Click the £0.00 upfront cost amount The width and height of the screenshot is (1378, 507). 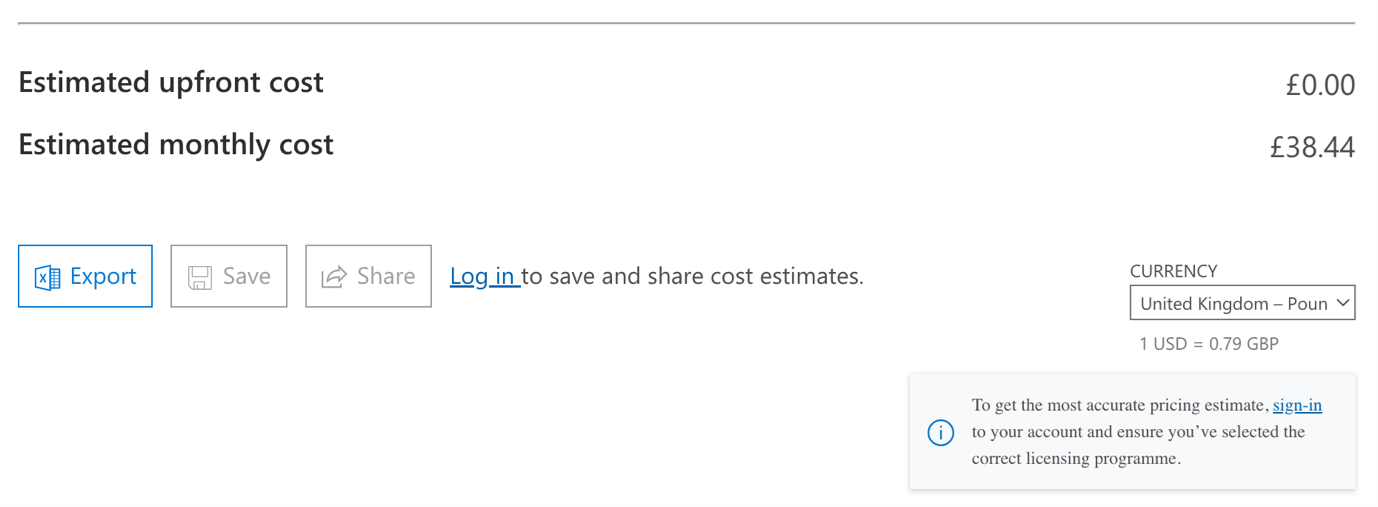[x=1320, y=85]
